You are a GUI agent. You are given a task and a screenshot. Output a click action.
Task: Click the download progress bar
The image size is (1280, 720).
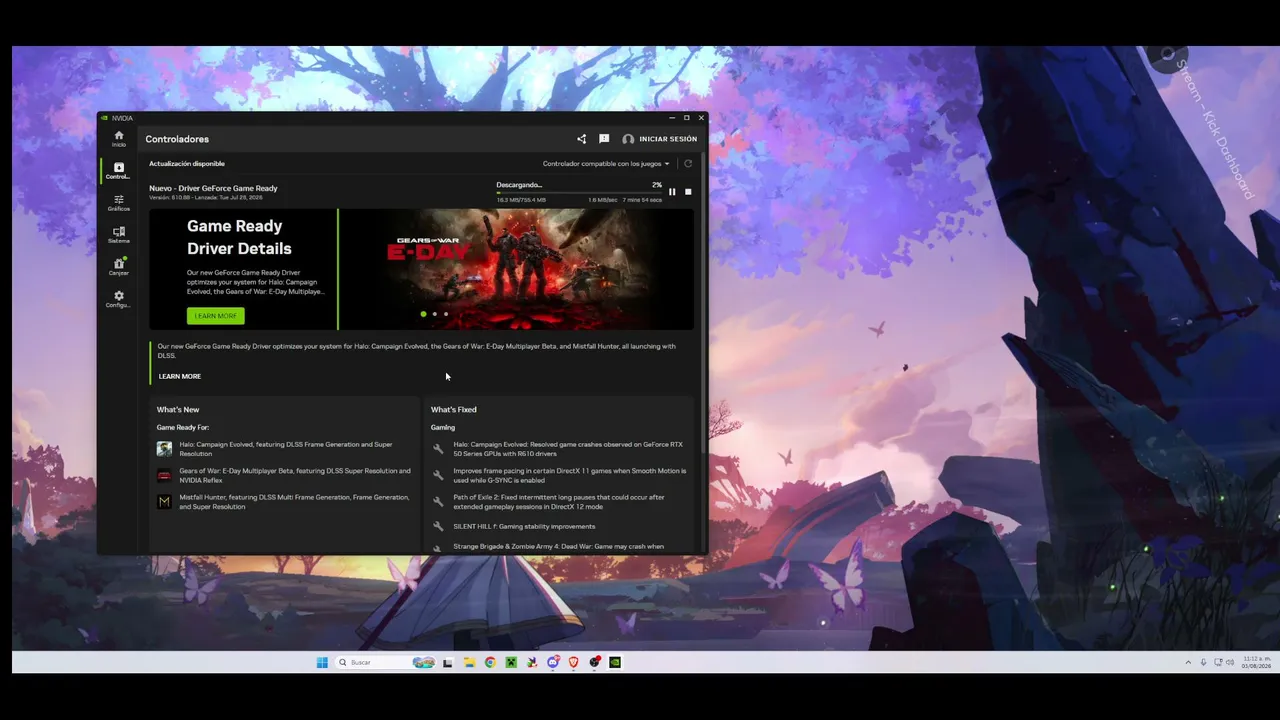click(579, 193)
